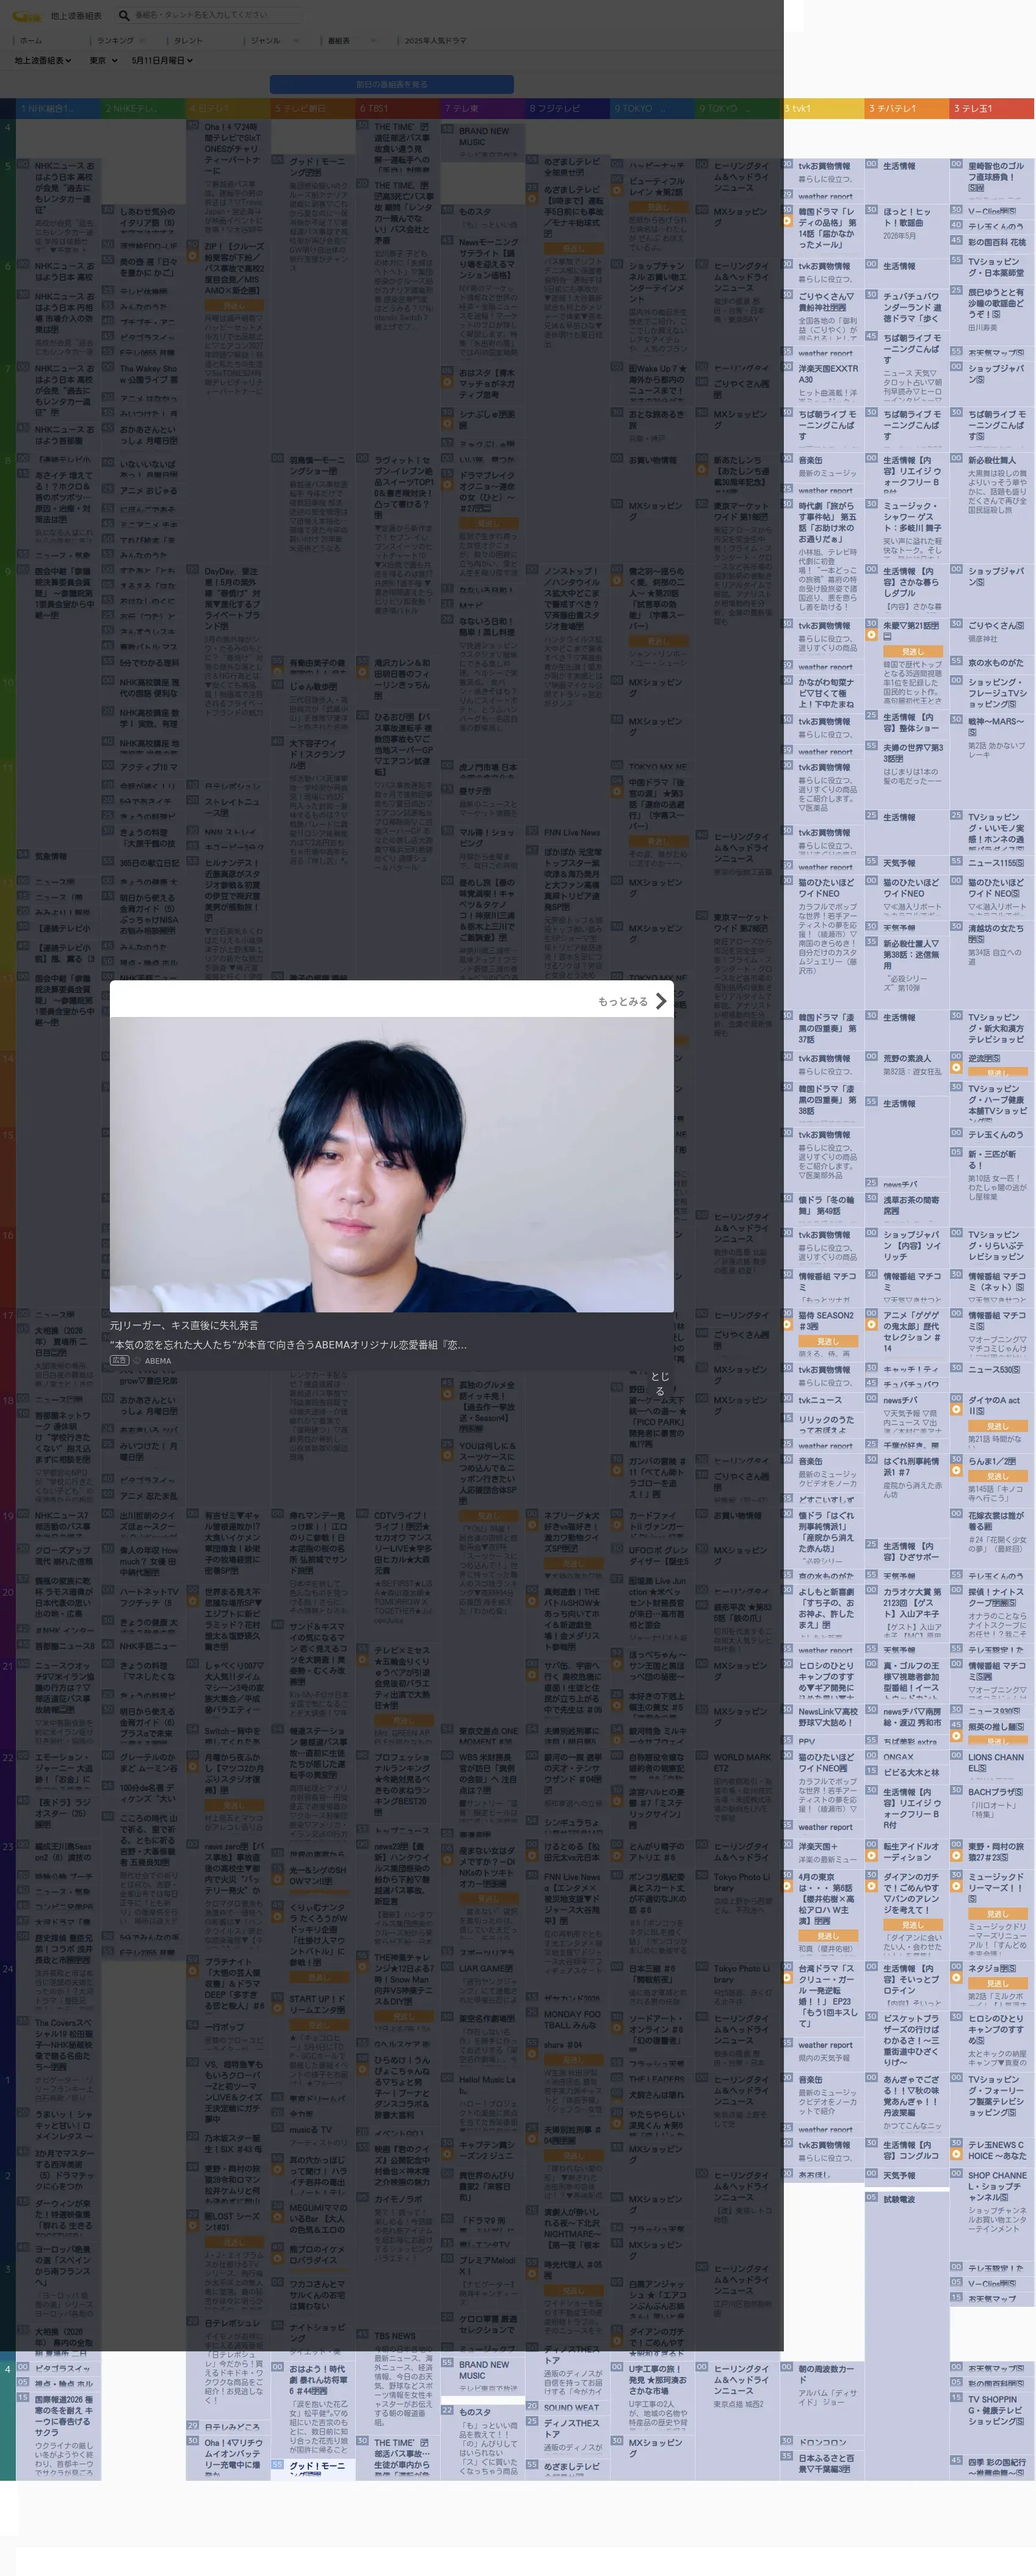Open 辰巳ゆうとと有沙瞳の歌謡曲どうぞ！ listing

tap(996, 303)
